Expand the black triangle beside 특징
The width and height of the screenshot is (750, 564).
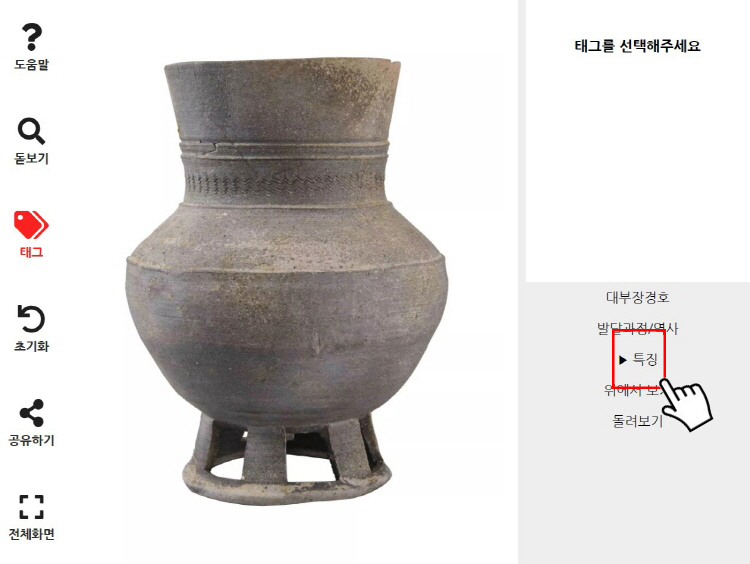click(x=622, y=360)
